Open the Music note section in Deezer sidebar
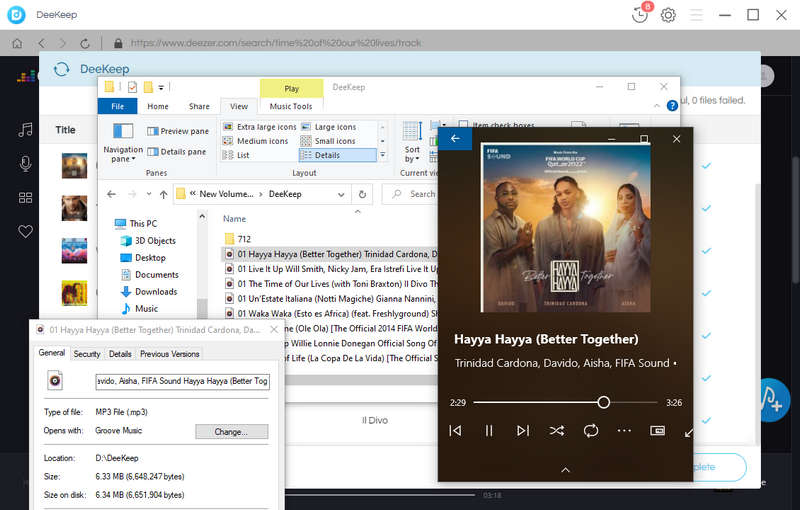Screen dimensions: 800x510 [x=25, y=130]
